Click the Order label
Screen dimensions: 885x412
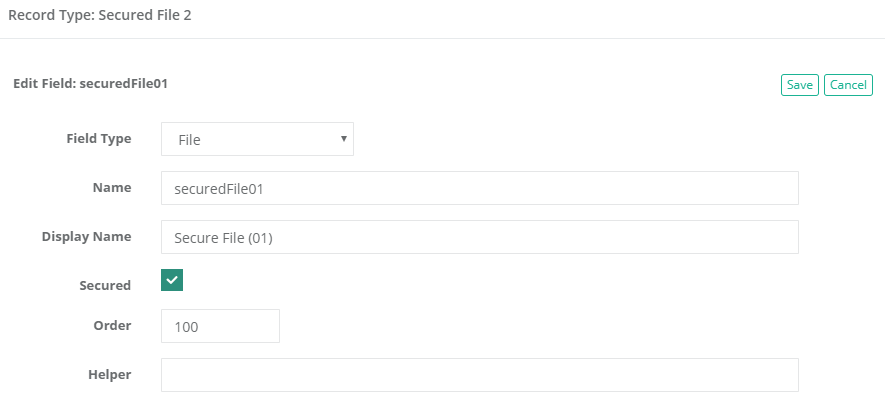click(112, 325)
